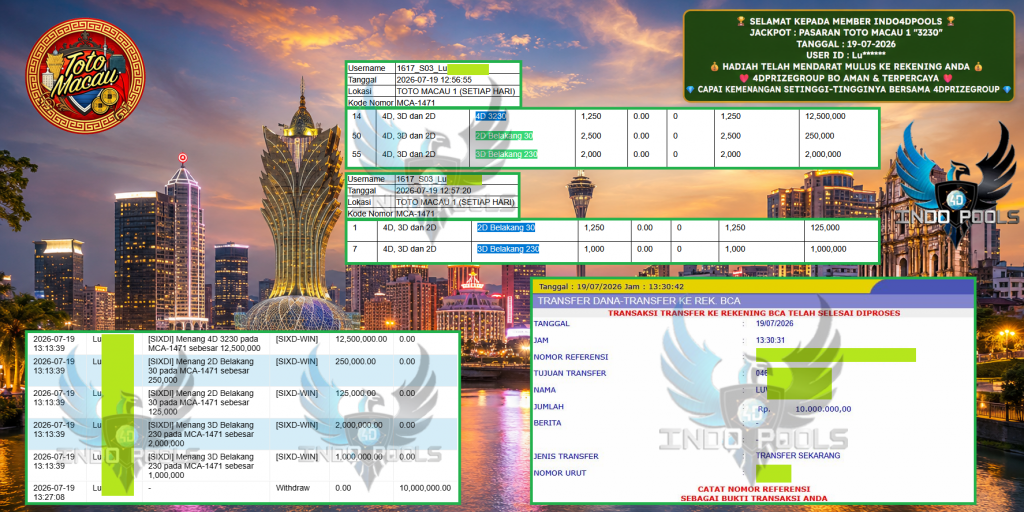Click the trophy emoji before the word SELAMAT

click(x=741, y=22)
